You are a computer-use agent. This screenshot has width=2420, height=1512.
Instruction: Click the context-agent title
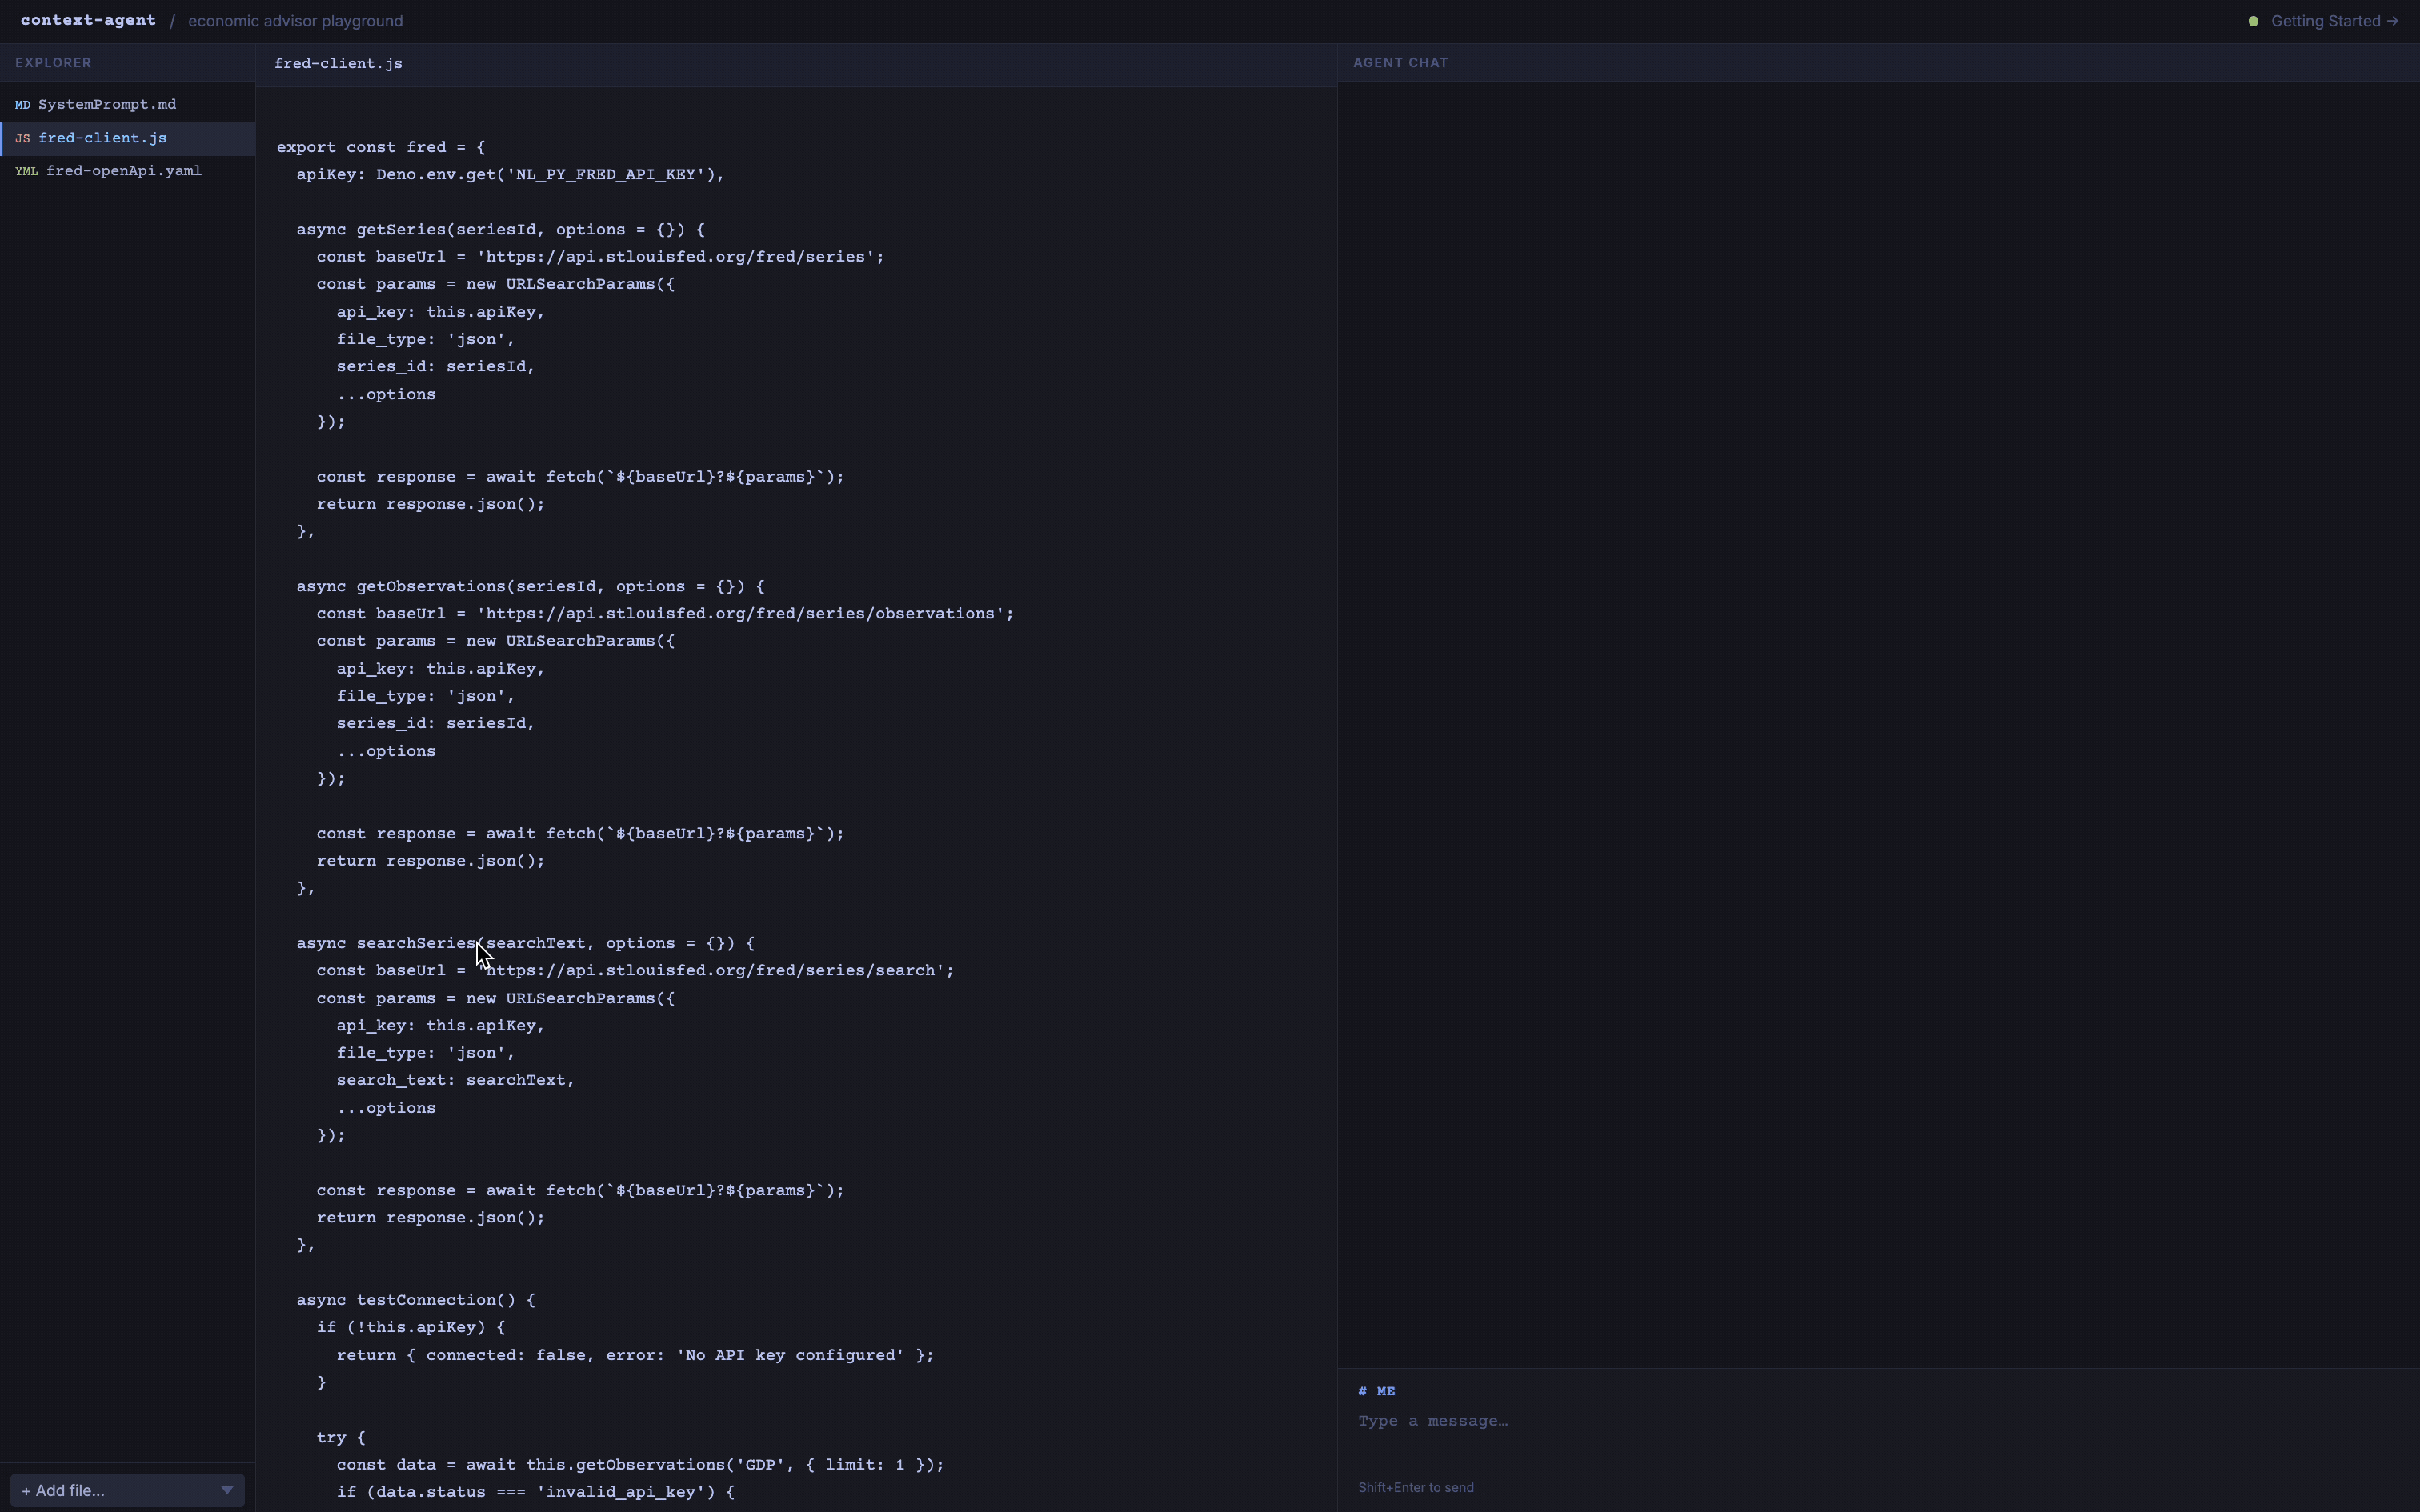coord(88,20)
